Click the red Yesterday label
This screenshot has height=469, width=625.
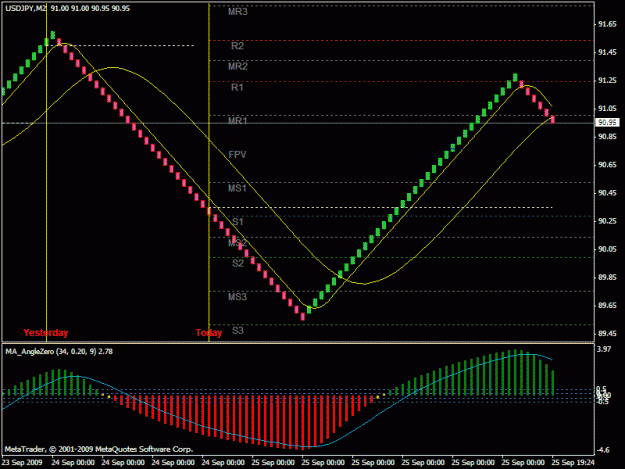(x=45, y=332)
